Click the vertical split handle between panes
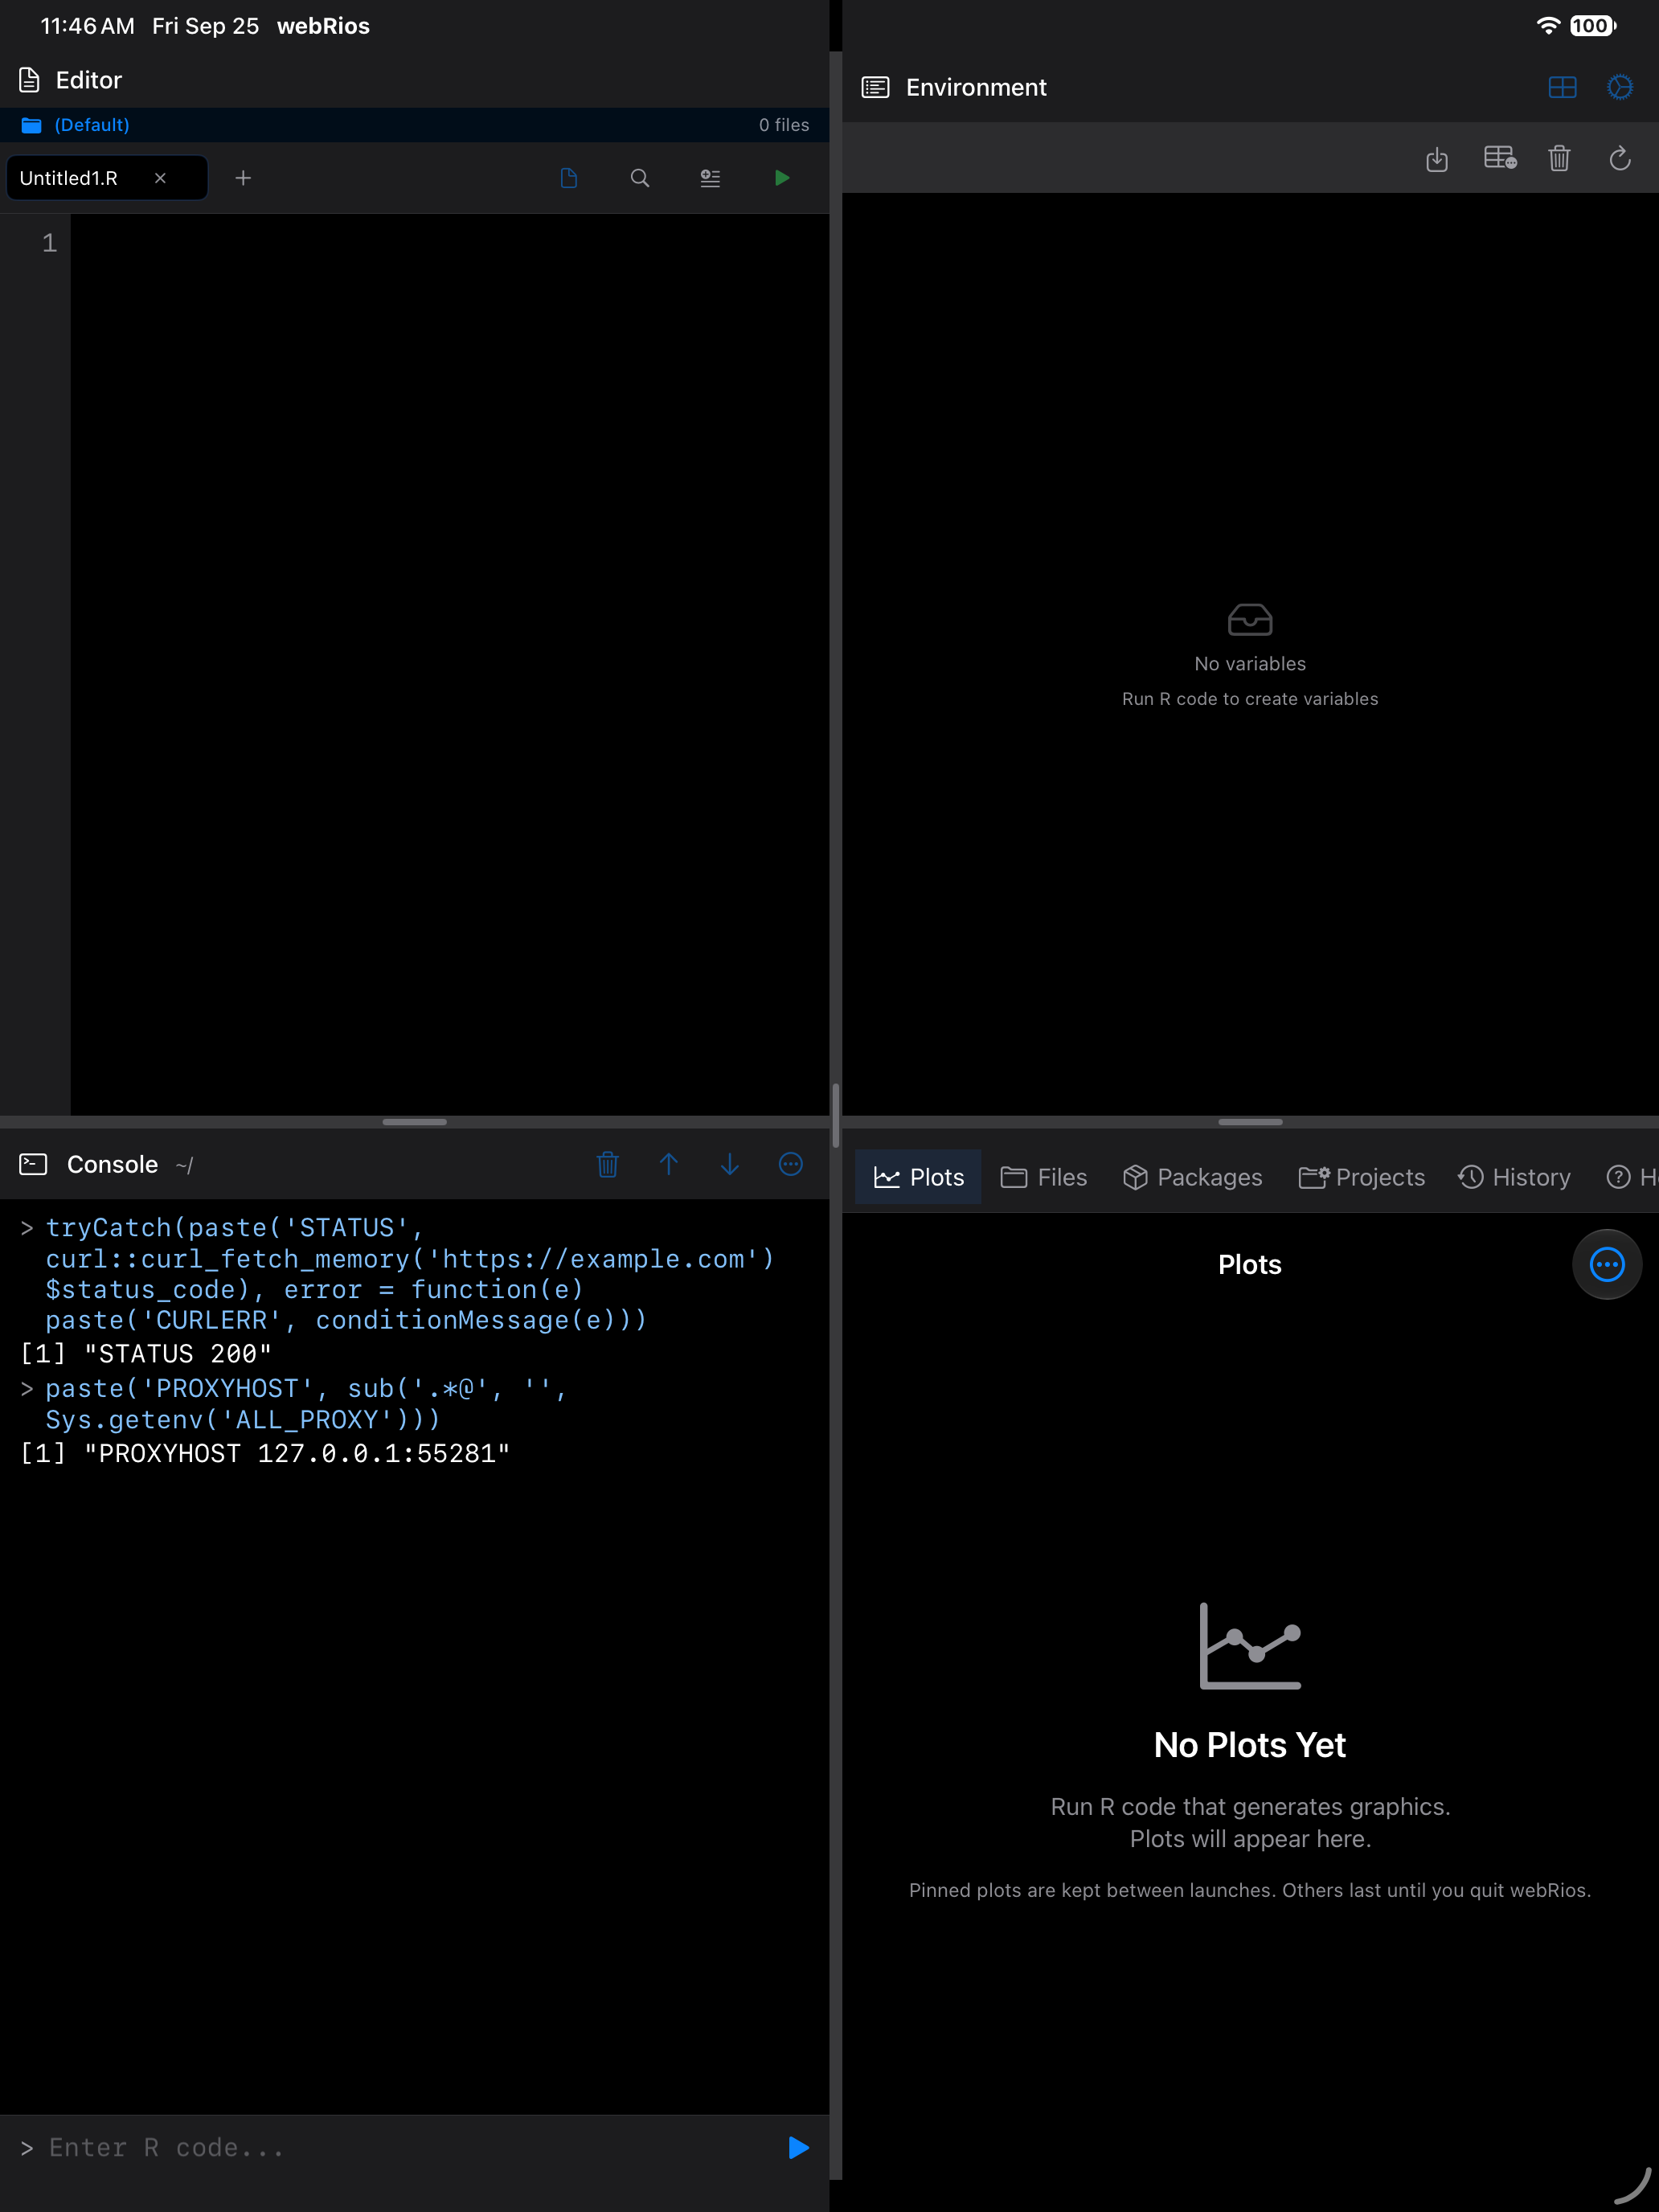The image size is (1659, 2212). [835, 1115]
